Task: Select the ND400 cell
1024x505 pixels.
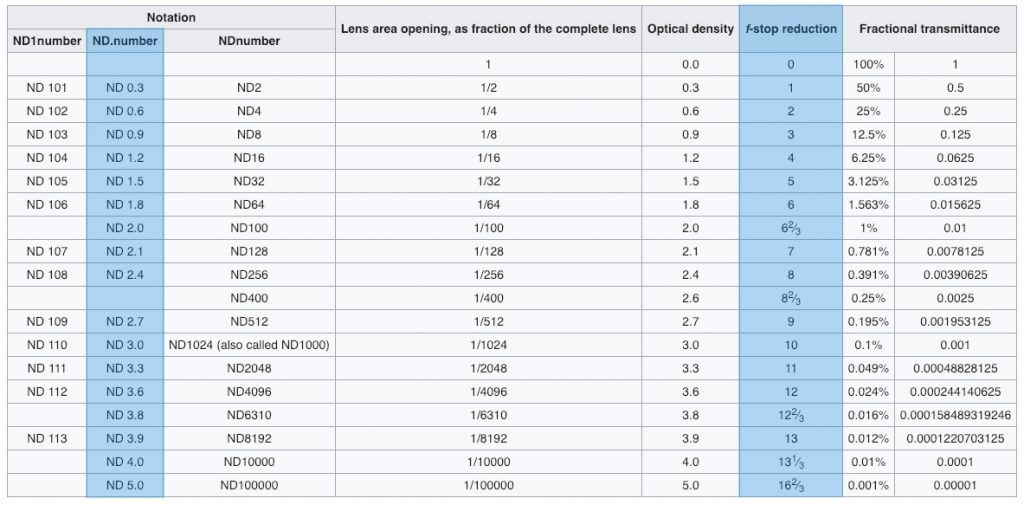Action: coord(248,298)
